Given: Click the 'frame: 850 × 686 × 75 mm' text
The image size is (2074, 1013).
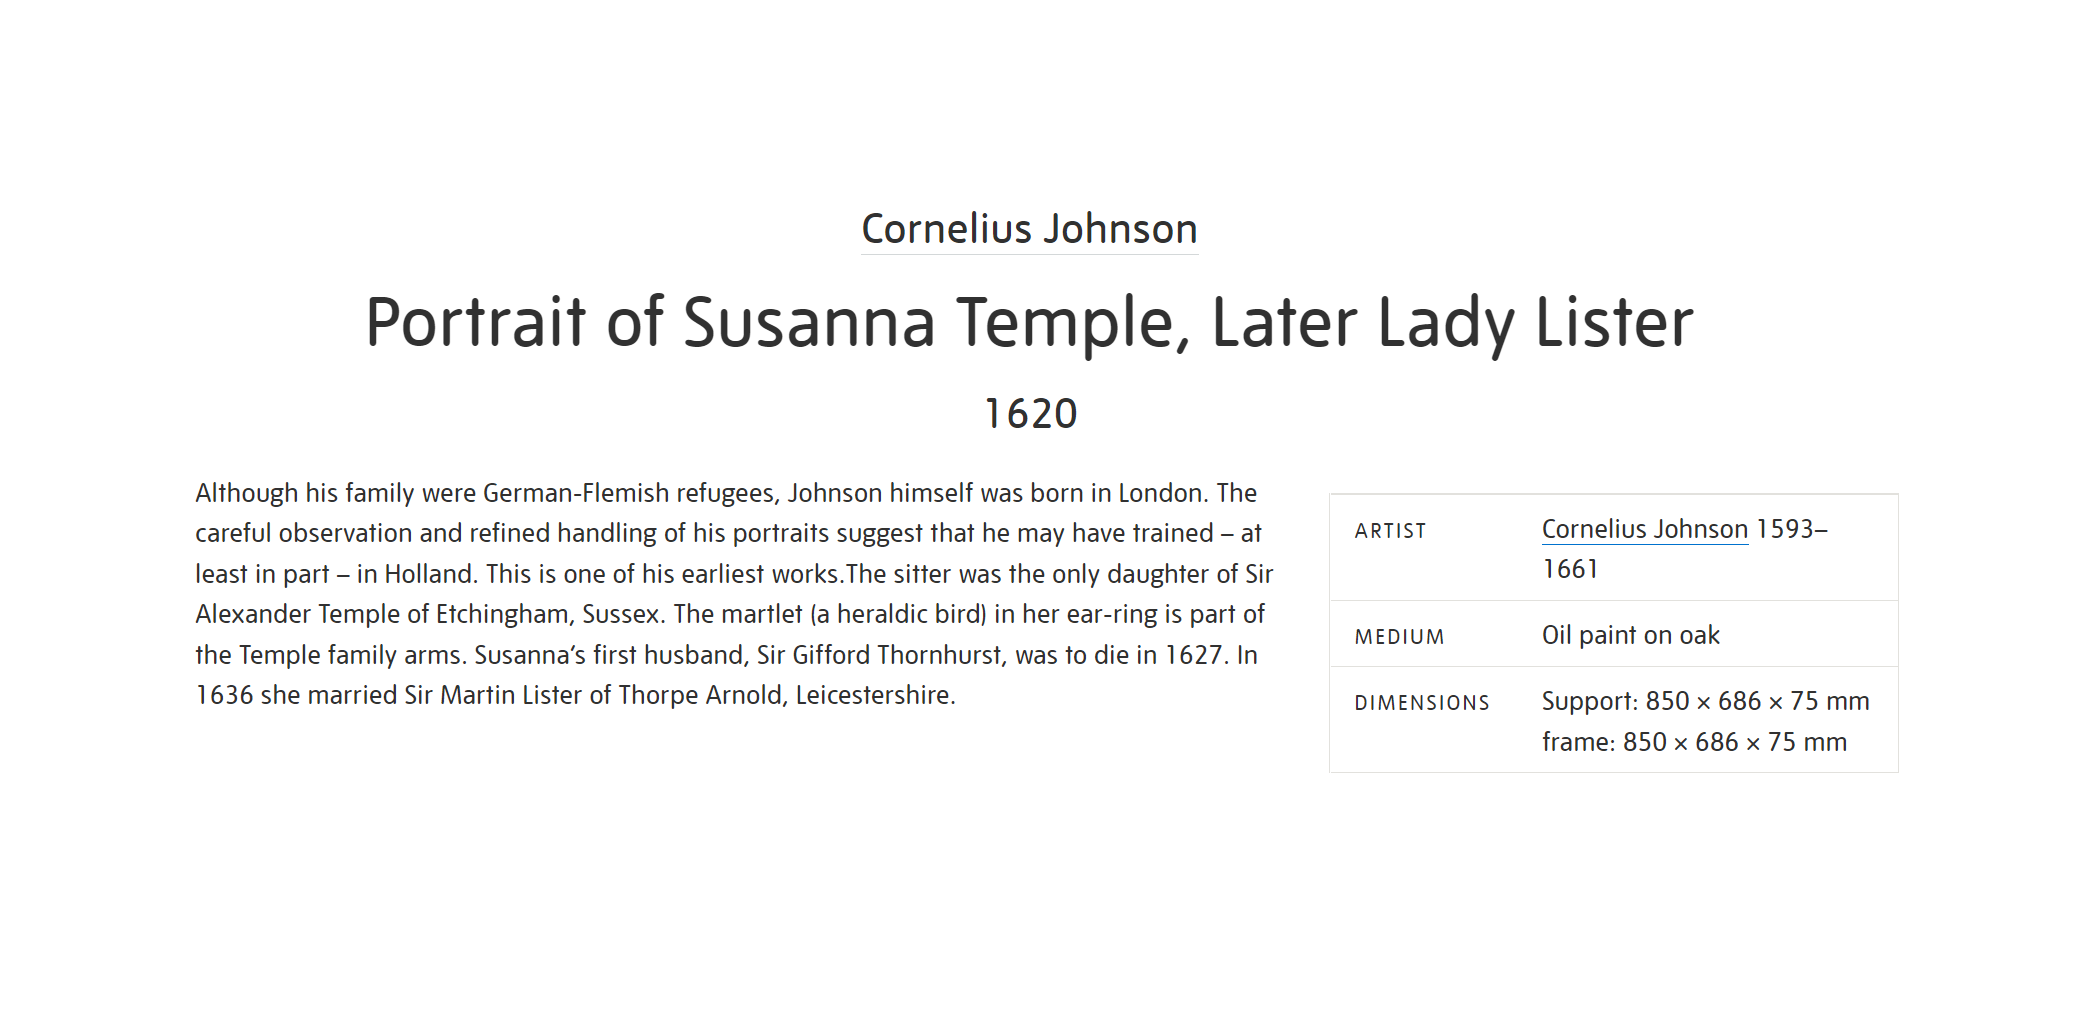Looking at the screenshot, I should point(1694,742).
